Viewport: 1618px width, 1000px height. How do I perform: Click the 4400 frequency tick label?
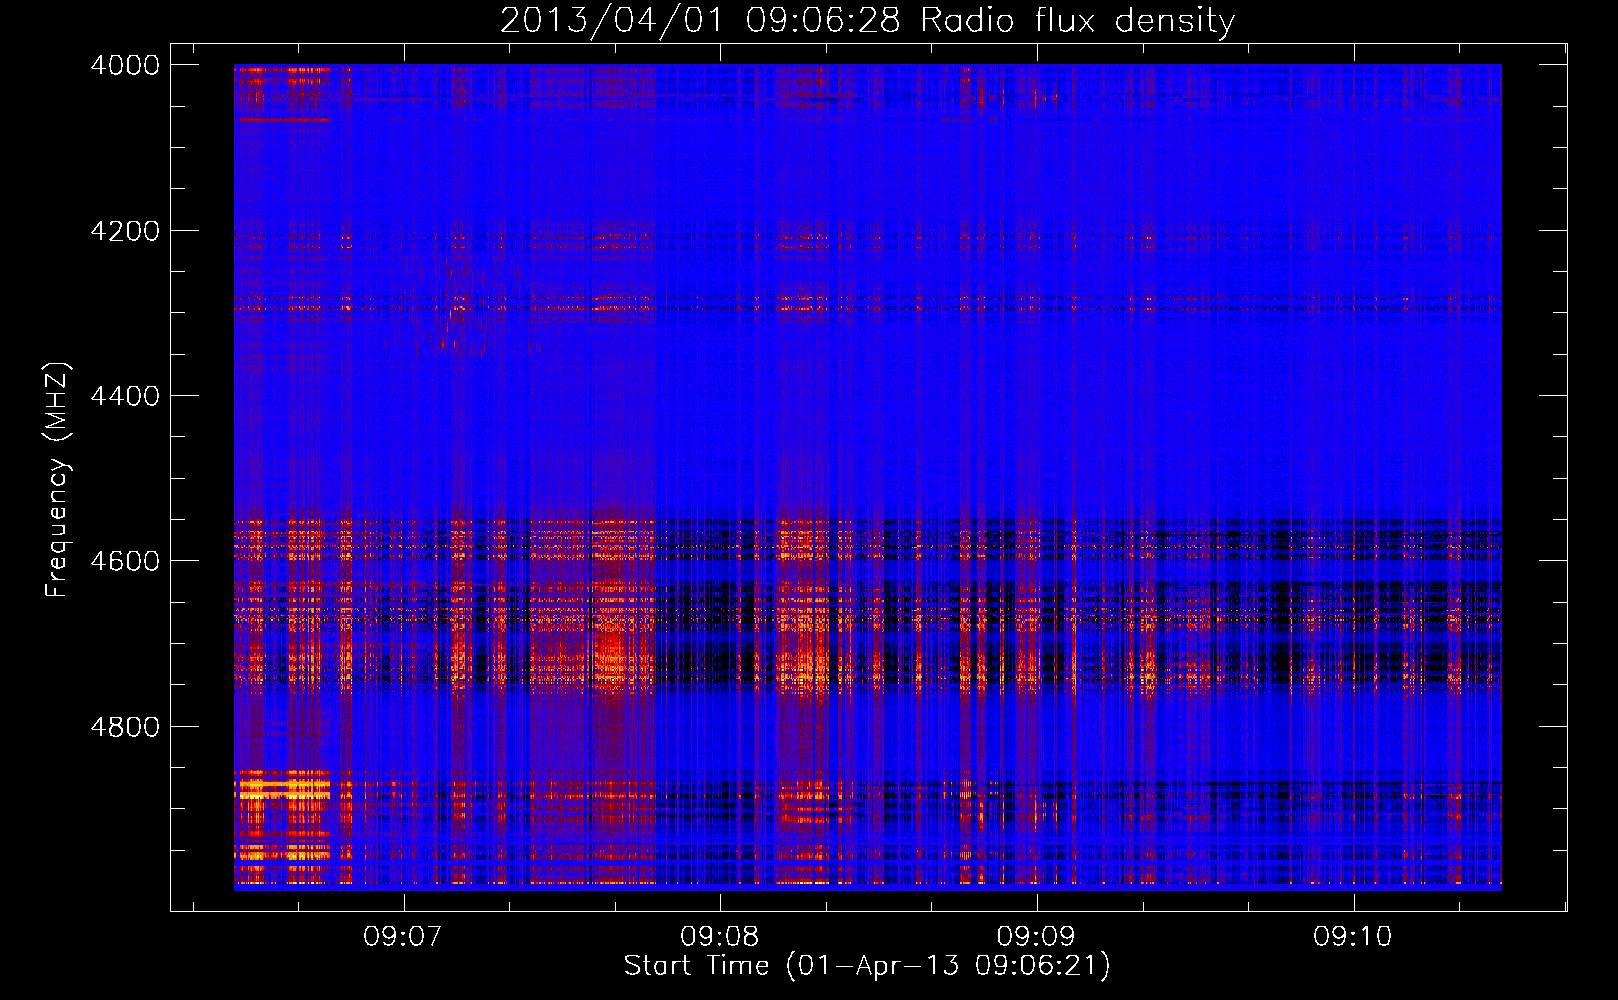click(125, 396)
